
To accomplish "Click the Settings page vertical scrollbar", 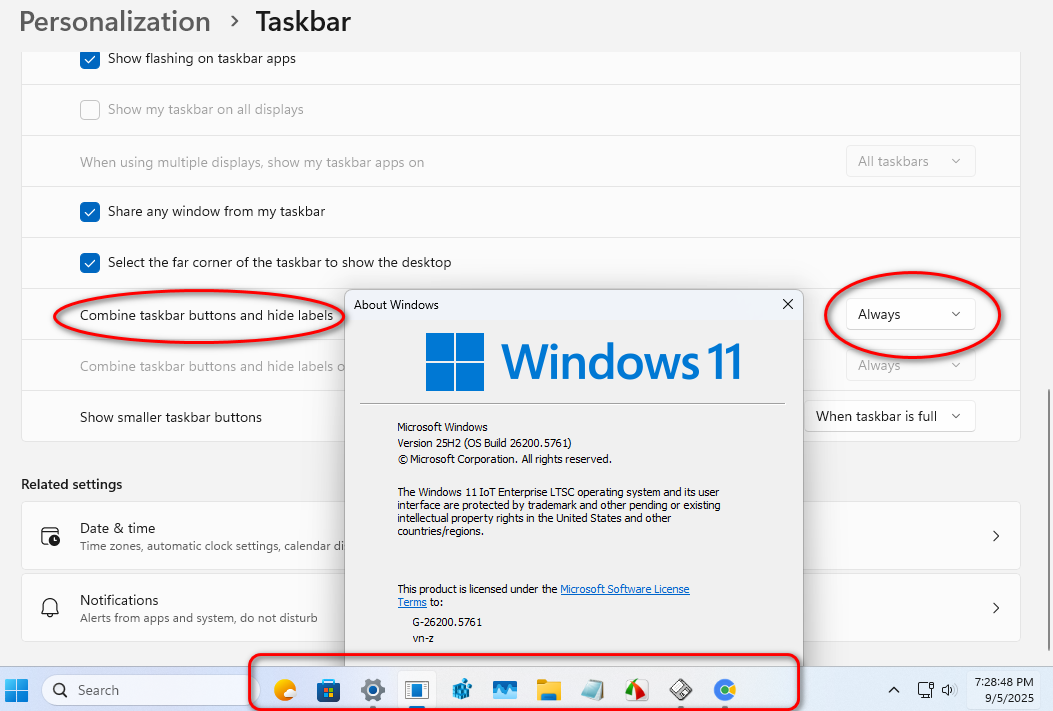I will click(x=1048, y=519).
